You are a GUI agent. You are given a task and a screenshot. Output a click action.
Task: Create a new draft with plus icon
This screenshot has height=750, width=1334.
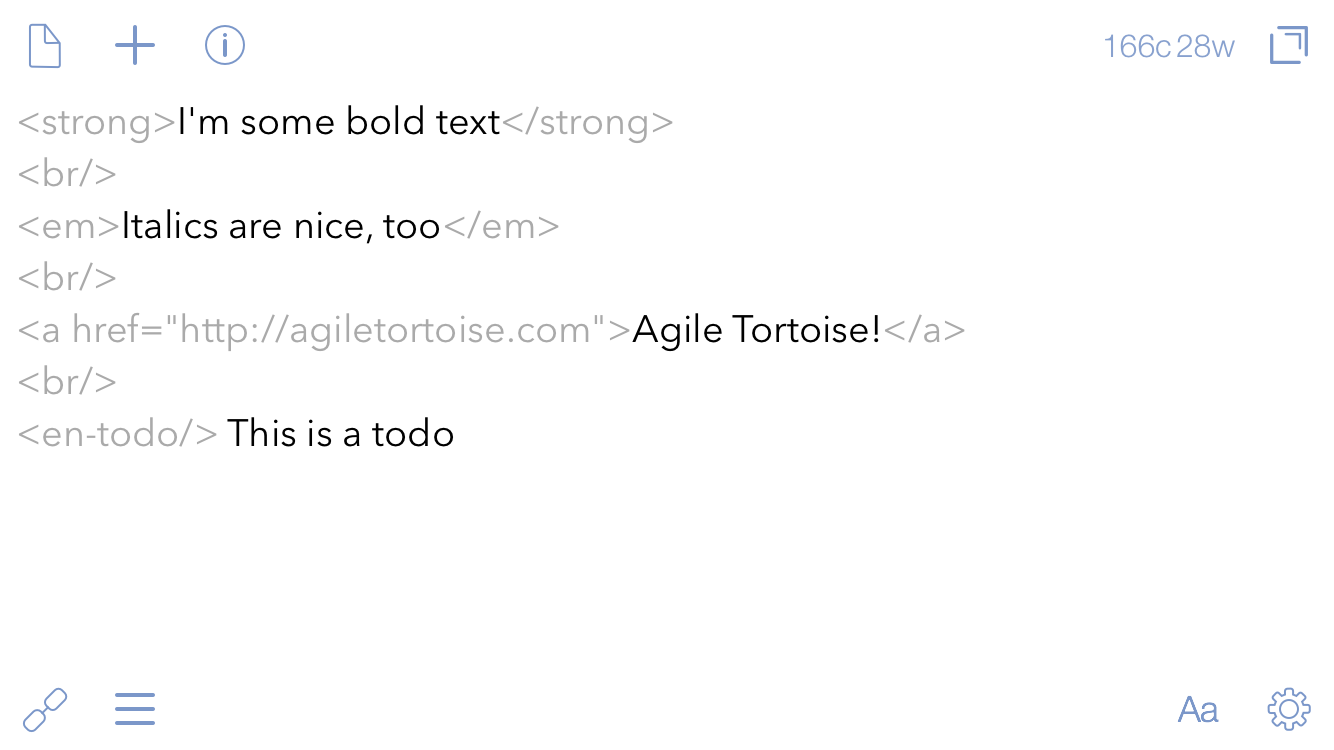click(135, 46)
